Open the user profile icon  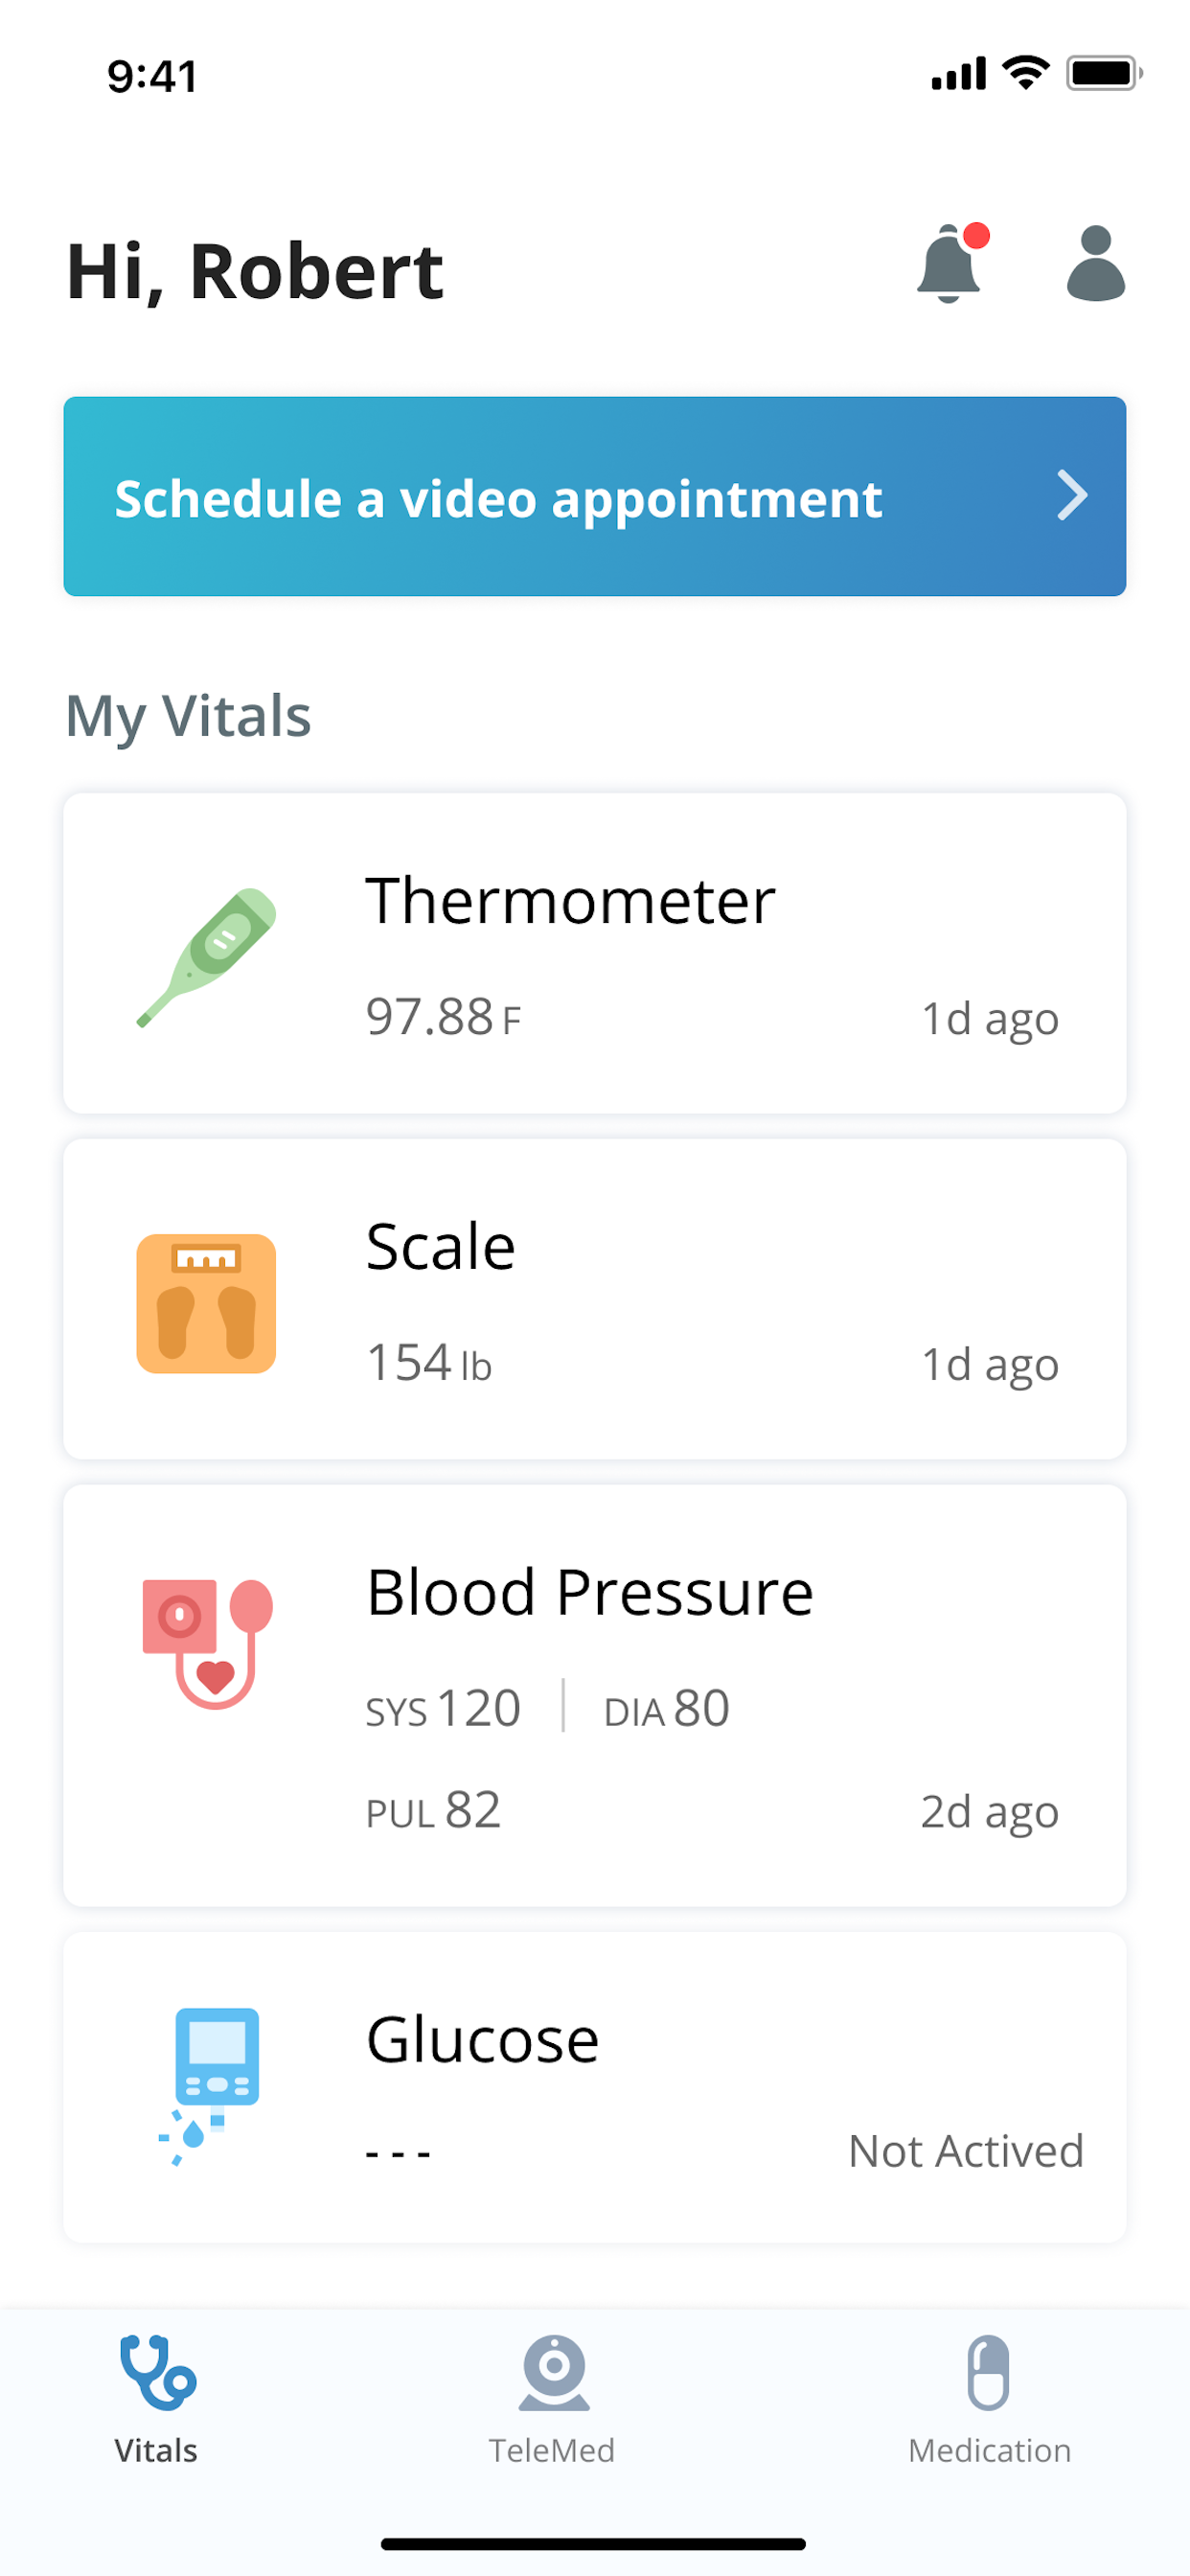coord(1096,263)
